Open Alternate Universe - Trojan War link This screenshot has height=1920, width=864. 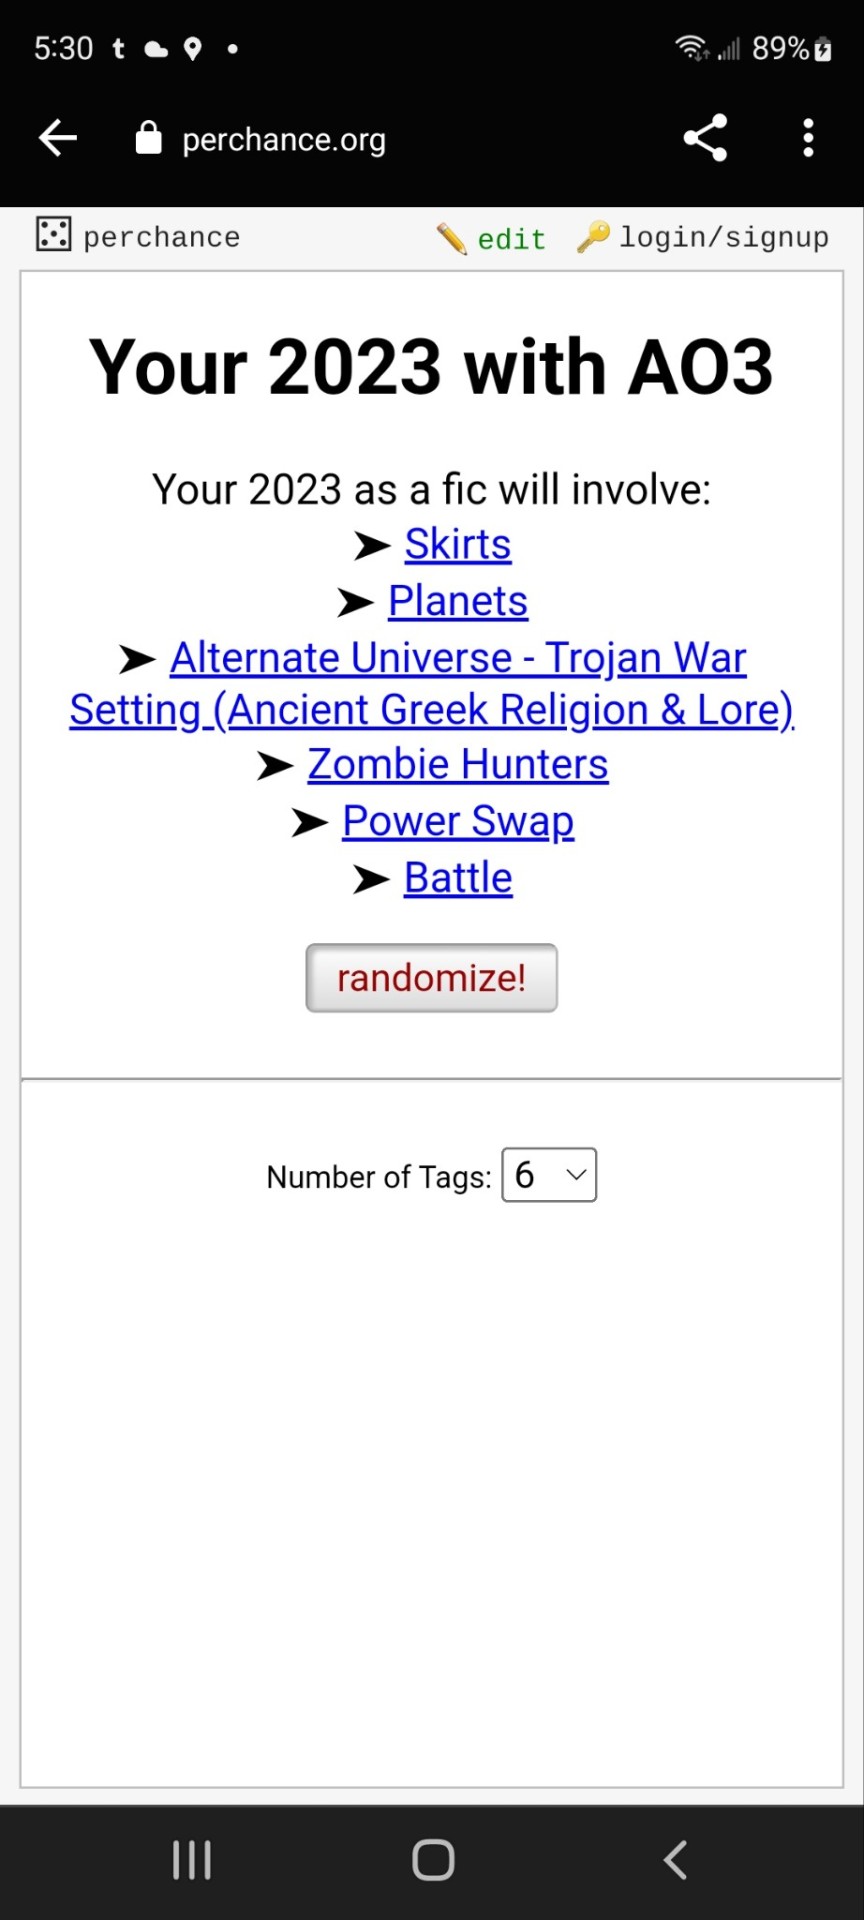pyautogui.click(x=432, y=684)
